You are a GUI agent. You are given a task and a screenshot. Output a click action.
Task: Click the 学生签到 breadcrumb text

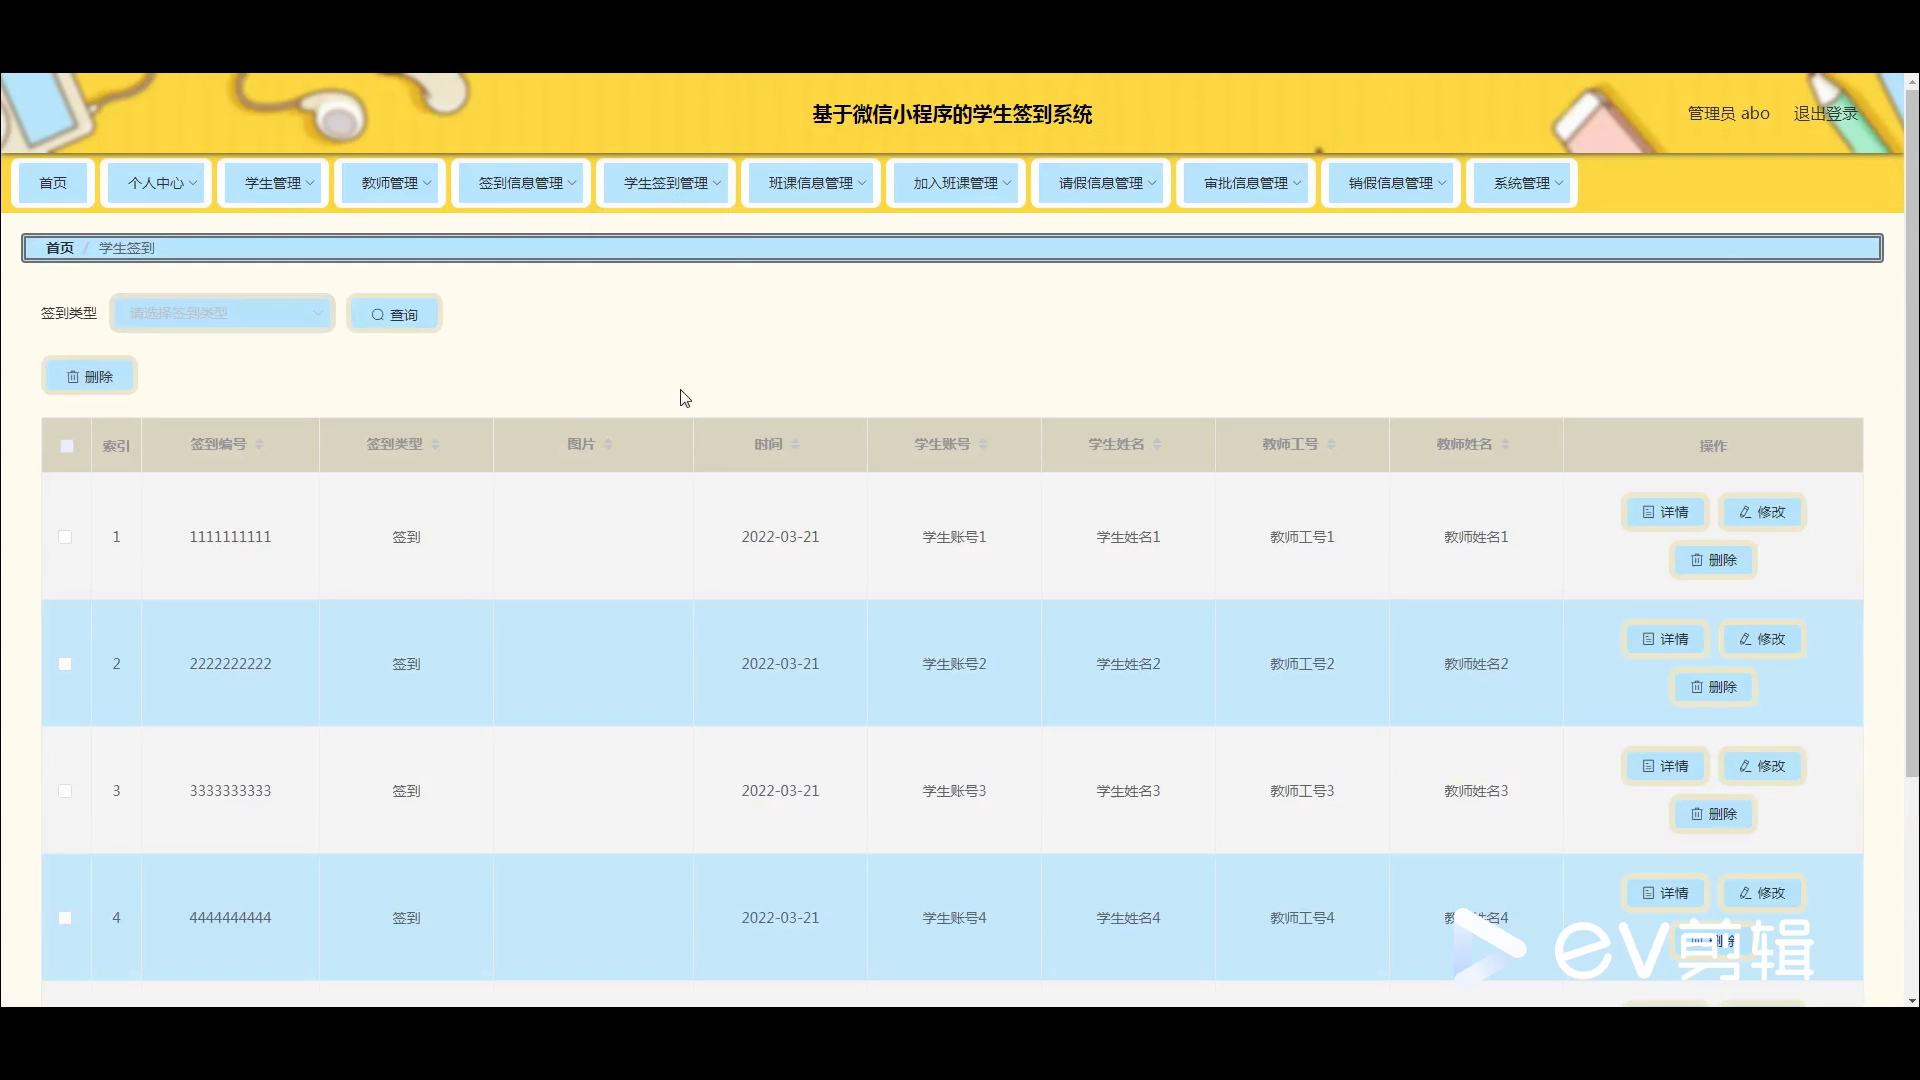[x=126, y=248]
